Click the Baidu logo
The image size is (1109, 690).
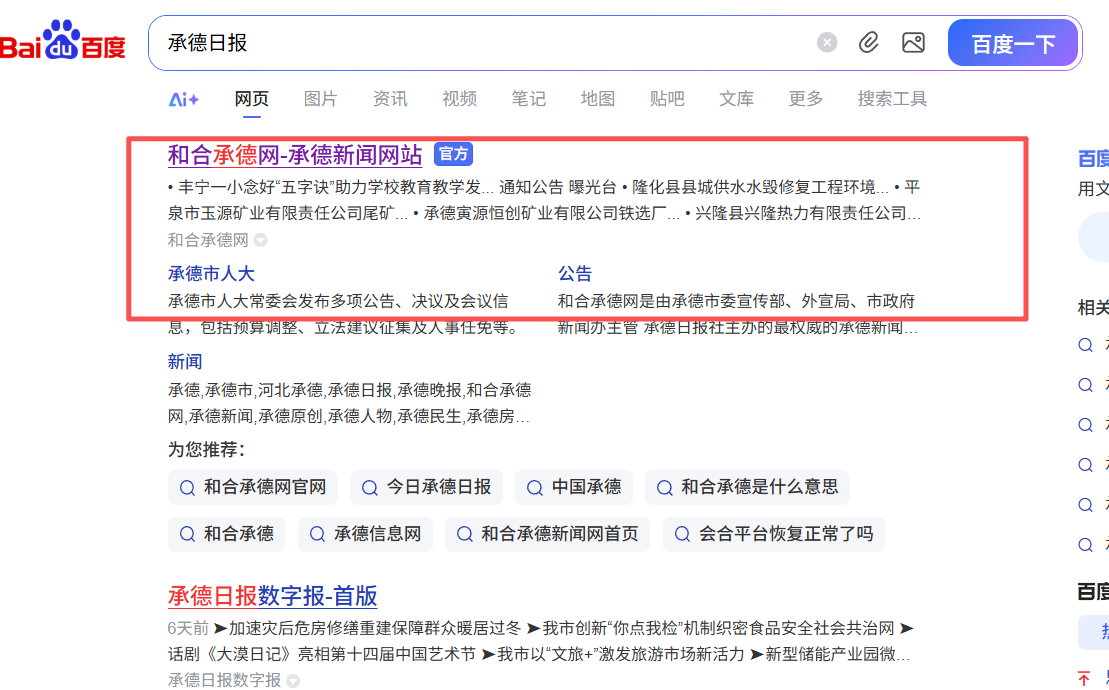click(63, 42)
